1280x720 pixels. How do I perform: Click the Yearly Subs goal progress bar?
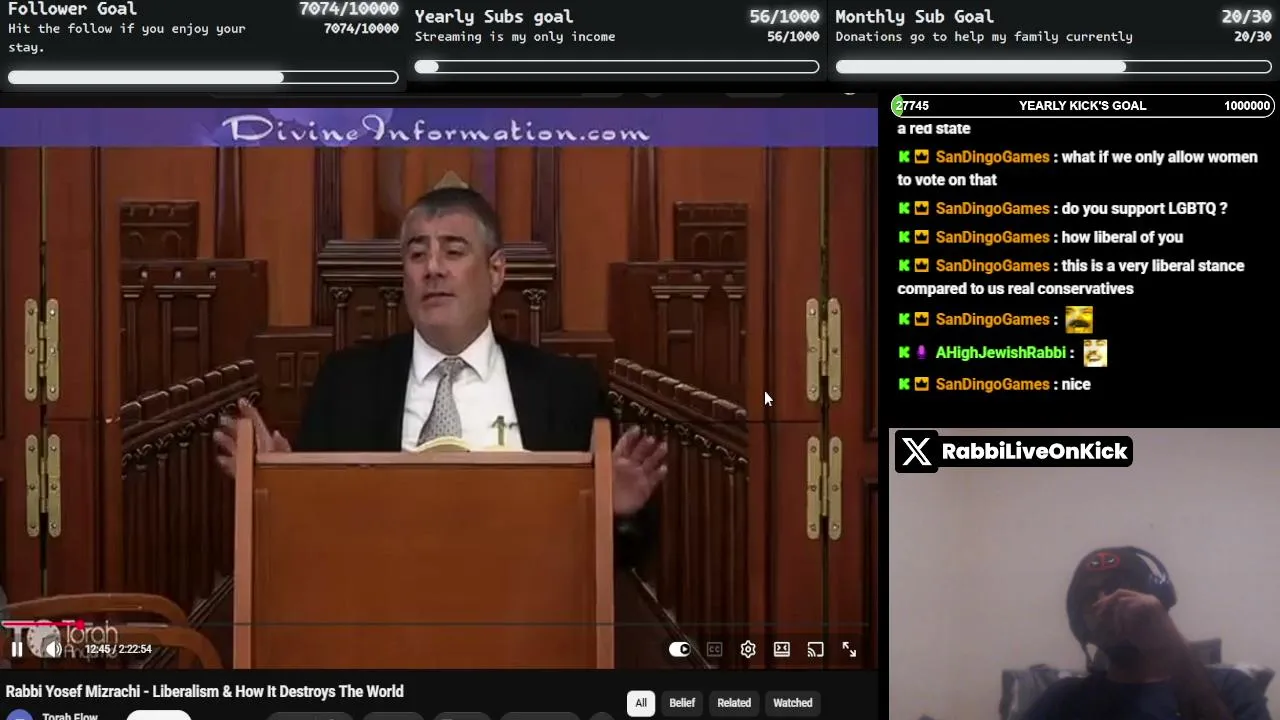tap(617, 67)
